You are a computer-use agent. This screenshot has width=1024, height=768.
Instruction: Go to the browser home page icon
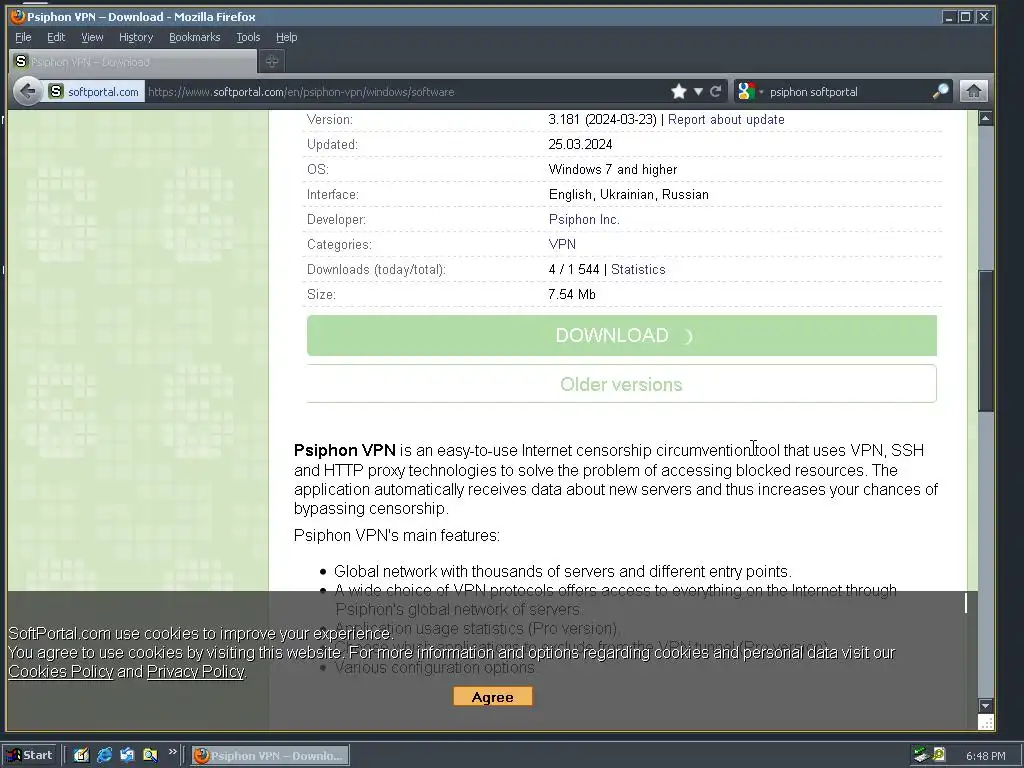point(973,91)
